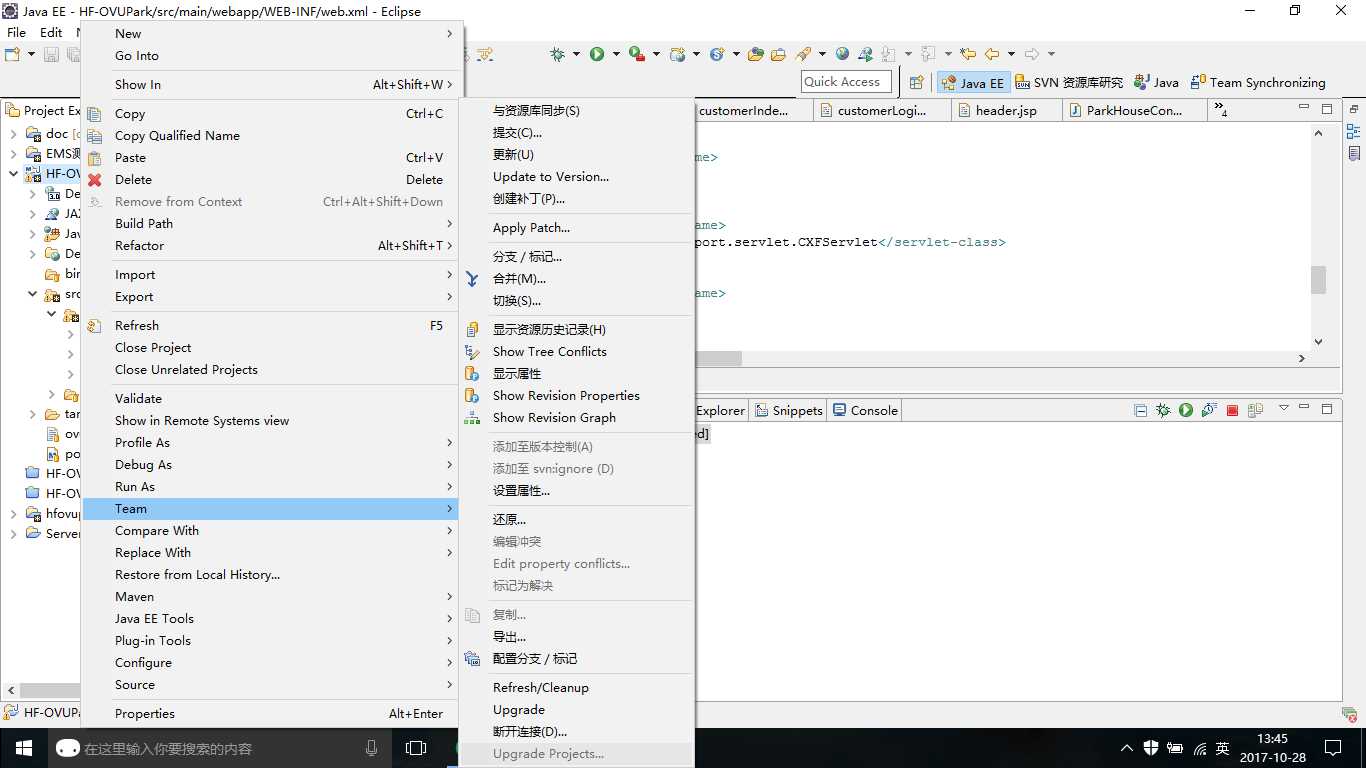Show hidden editor tabs list
The width and height of the screenshot is (1366, 768).
(1221, 111)
